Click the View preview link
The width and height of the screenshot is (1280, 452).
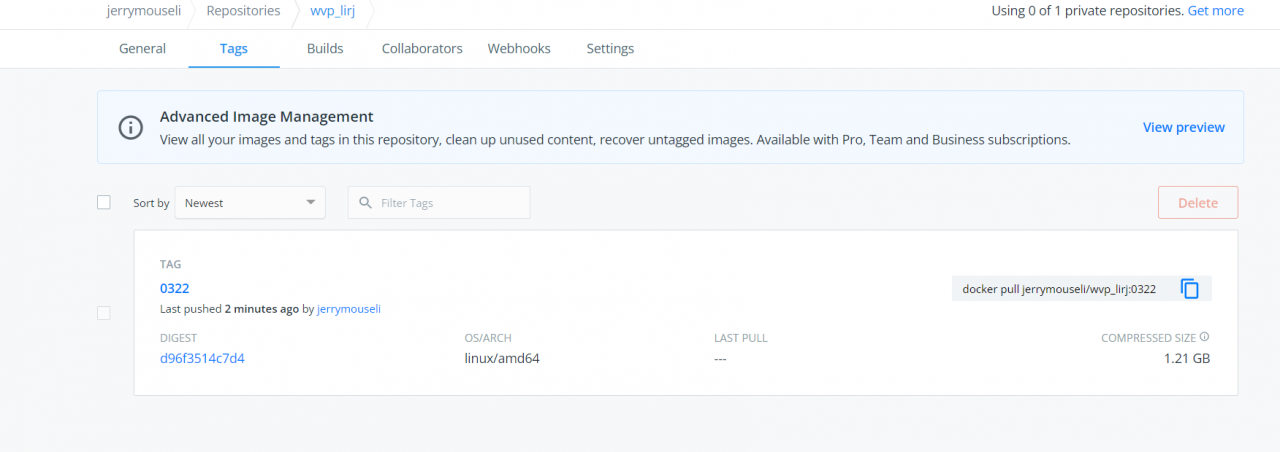(1183, 127)
